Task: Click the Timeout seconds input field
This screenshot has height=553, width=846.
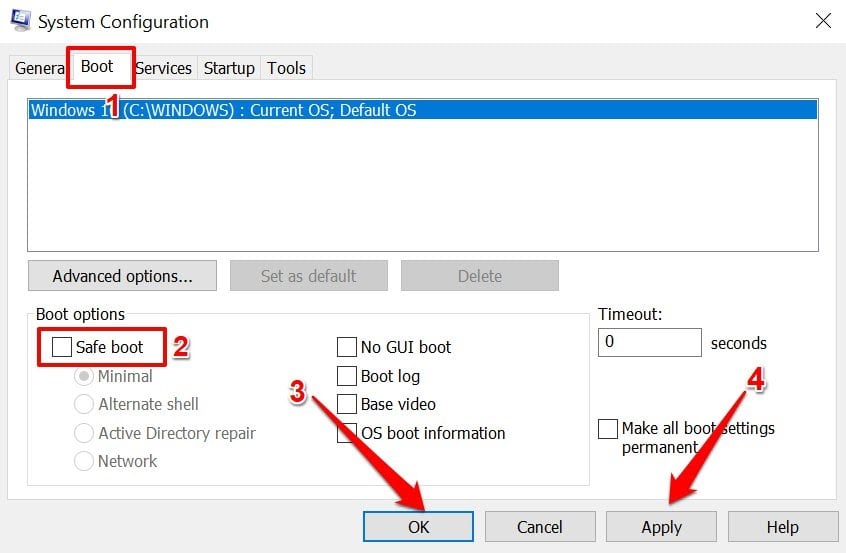Action: [650, 342]
